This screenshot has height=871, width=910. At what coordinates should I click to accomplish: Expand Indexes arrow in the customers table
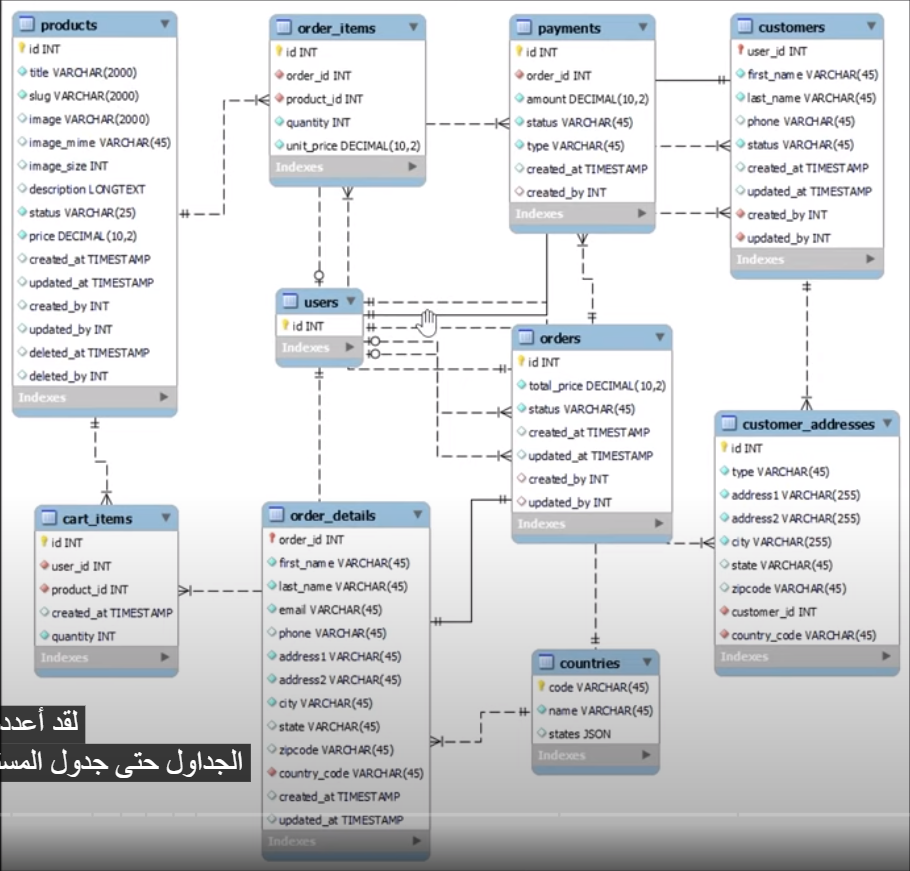[x=870, y=260]
